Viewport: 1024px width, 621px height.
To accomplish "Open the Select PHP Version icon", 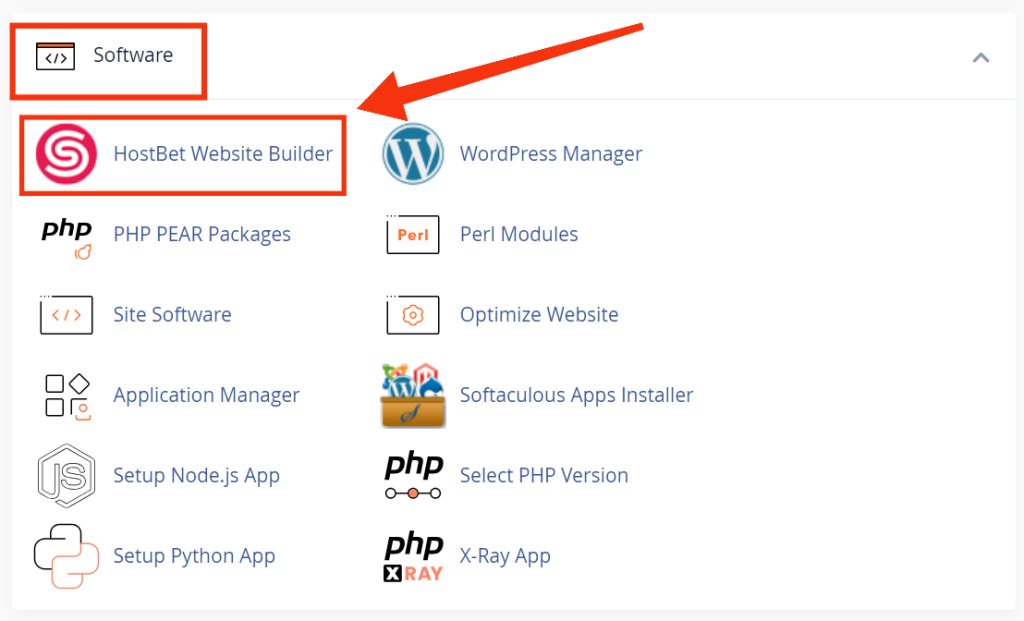I will click(x=413, y=475).
